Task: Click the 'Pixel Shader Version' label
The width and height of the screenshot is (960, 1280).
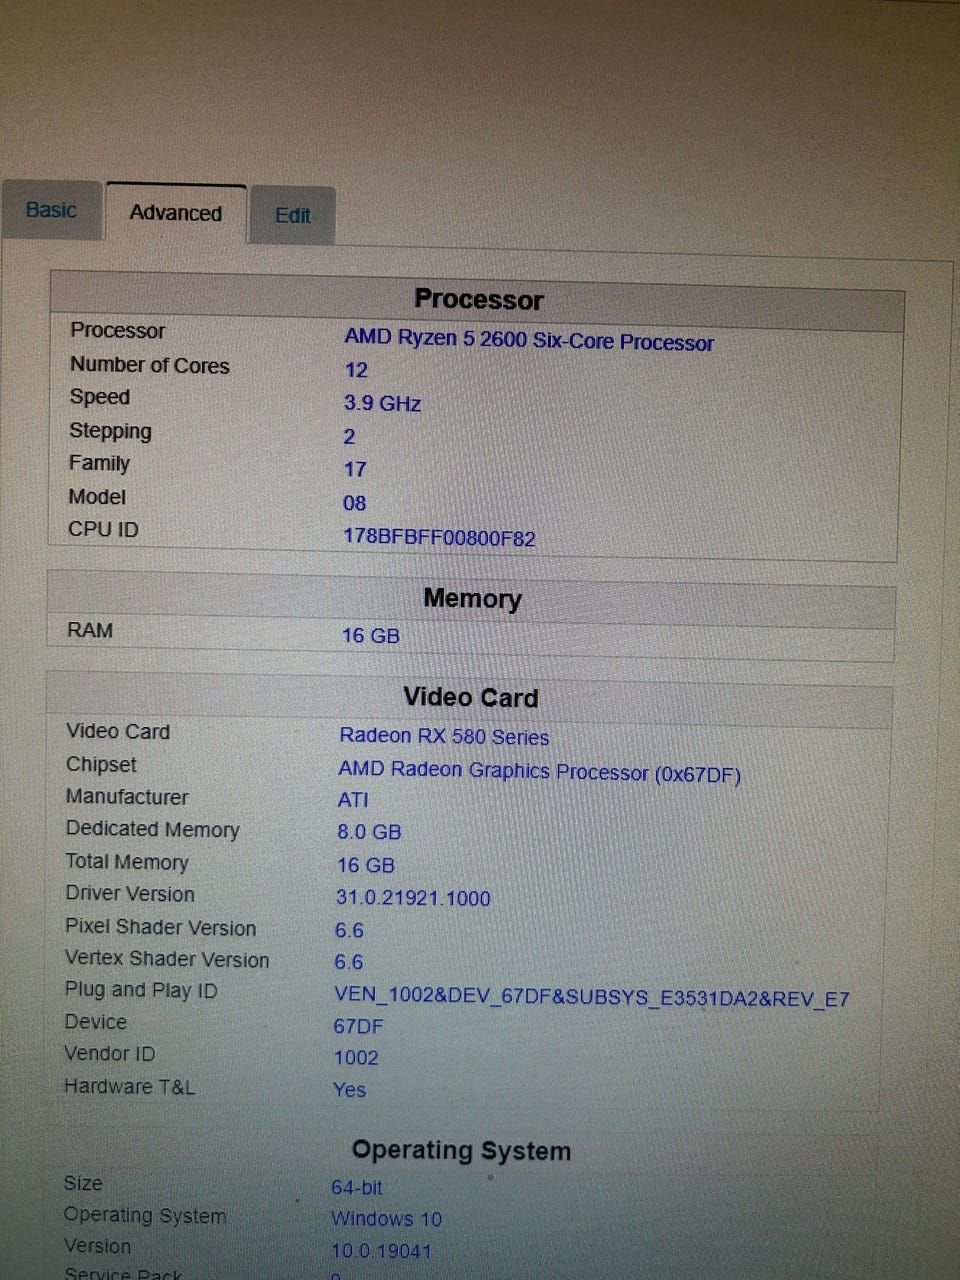Action: (x=161, y=927)
